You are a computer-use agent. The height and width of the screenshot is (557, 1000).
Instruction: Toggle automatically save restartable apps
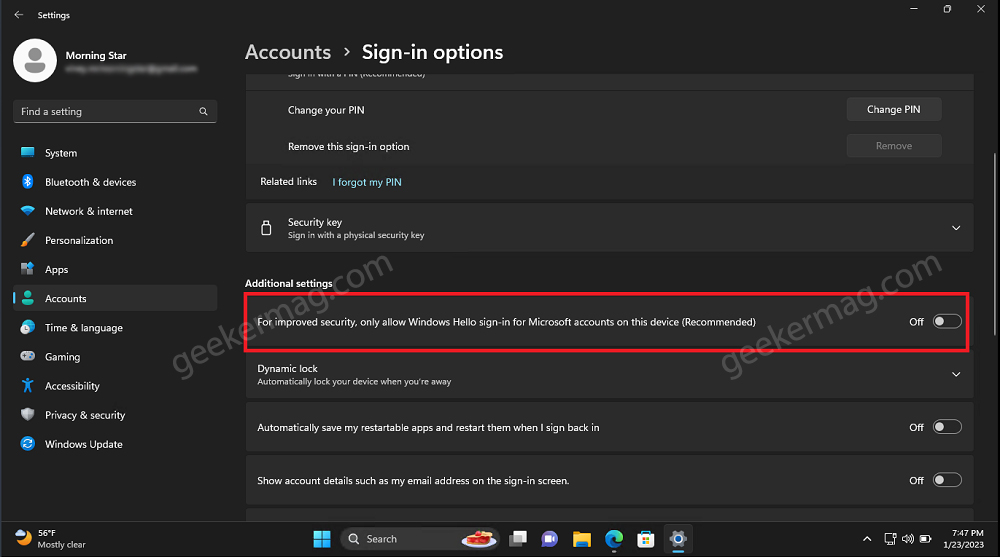coord(947,427)
